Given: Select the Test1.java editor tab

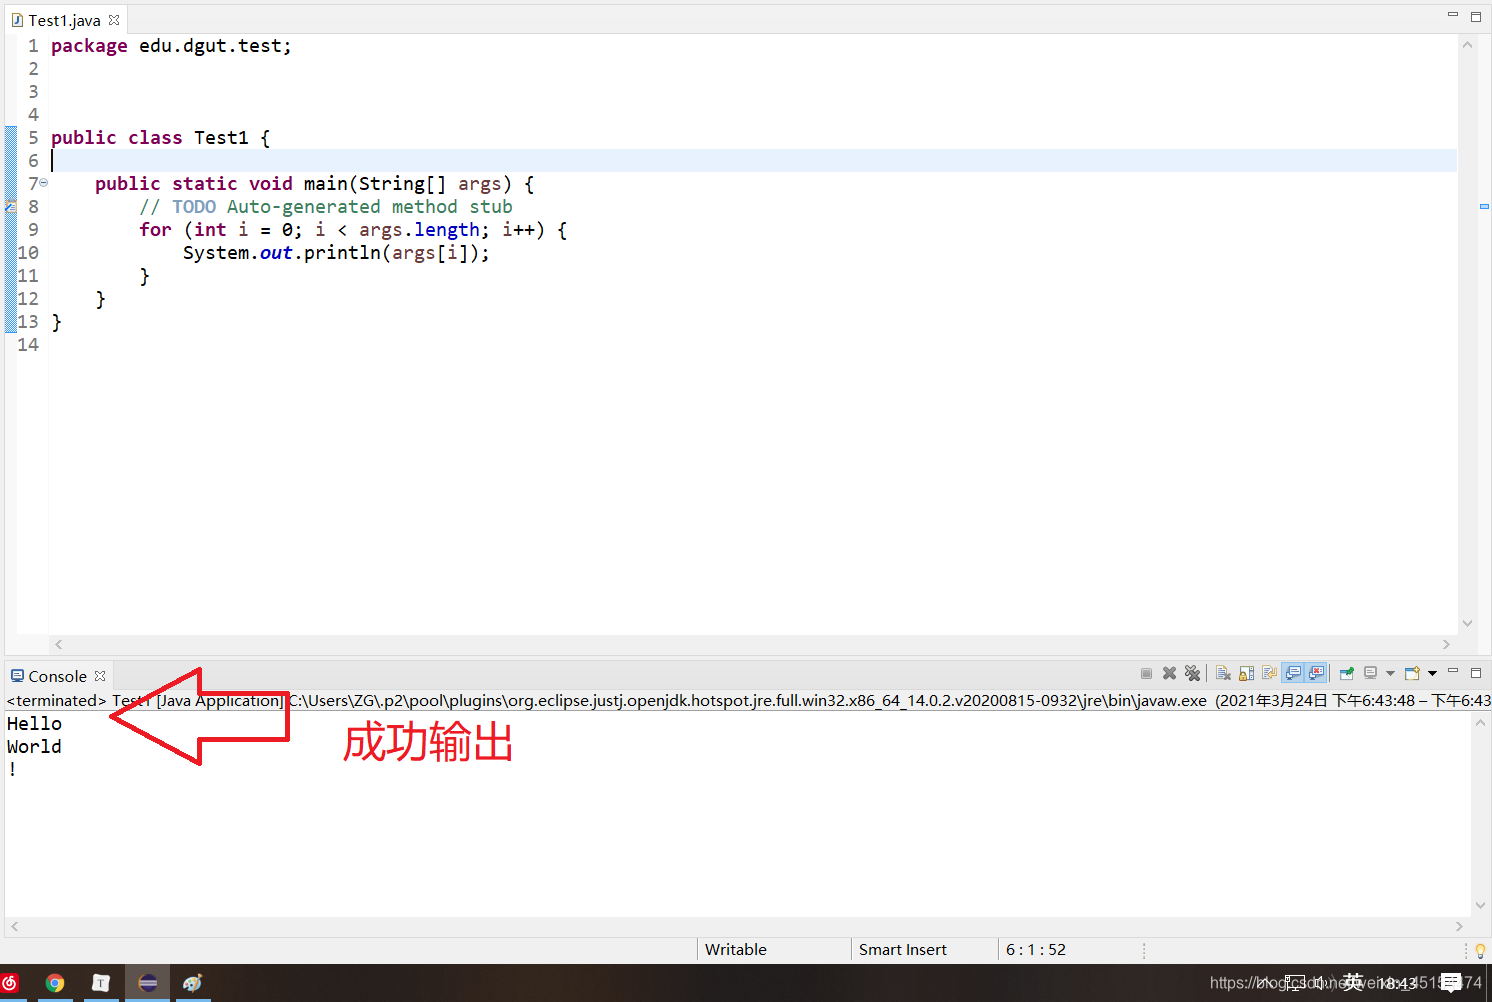Looking at the screenshot, I should tap(64, 20).
